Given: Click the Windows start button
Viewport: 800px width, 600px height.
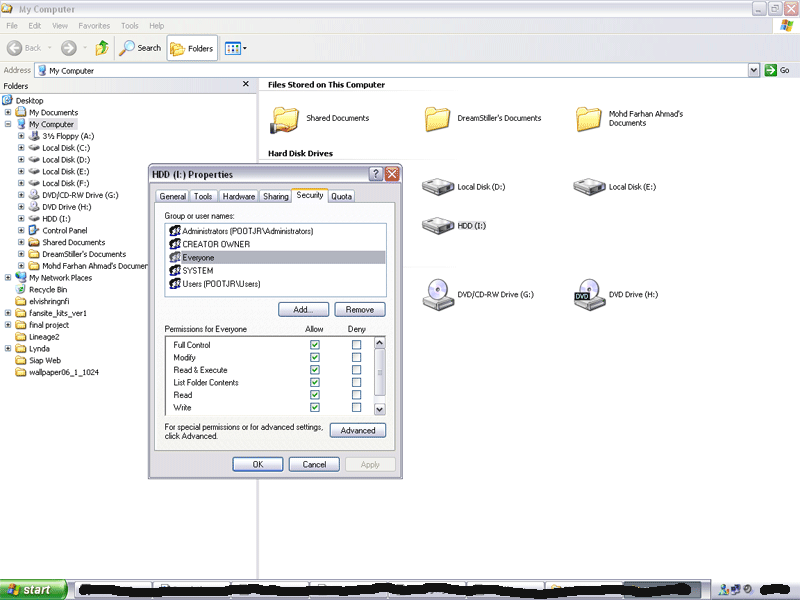Looking at the screenshot, I should click(33, 590).
